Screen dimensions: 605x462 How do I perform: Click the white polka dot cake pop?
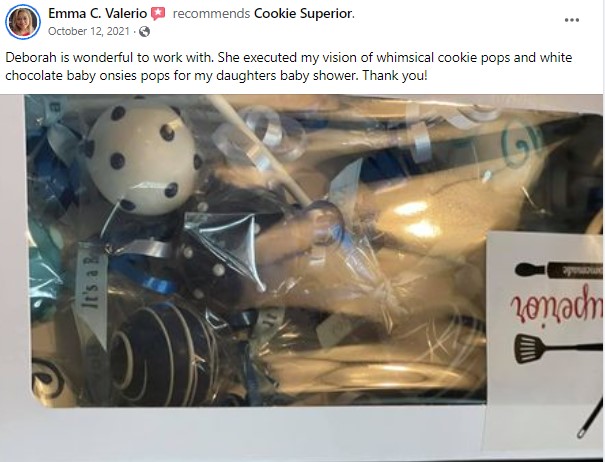[142, 157]
